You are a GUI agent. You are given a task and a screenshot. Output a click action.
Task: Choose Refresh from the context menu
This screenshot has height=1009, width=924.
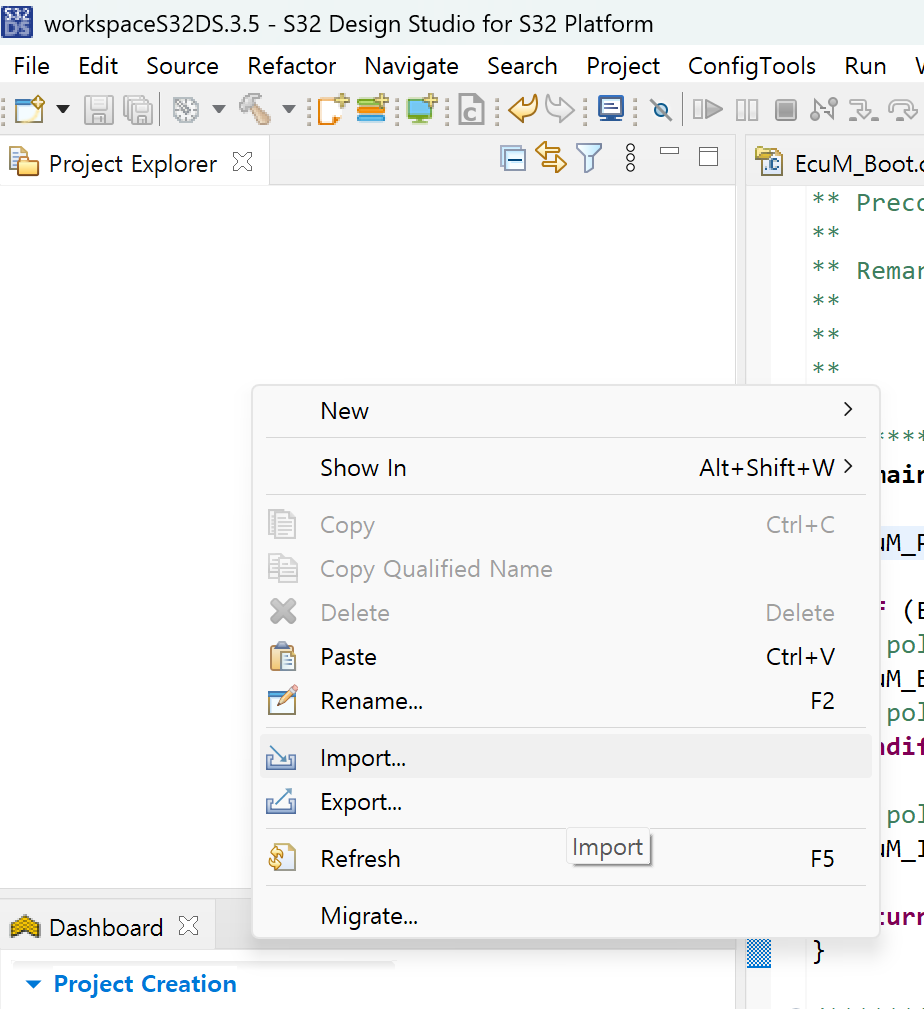pos(566,858)
